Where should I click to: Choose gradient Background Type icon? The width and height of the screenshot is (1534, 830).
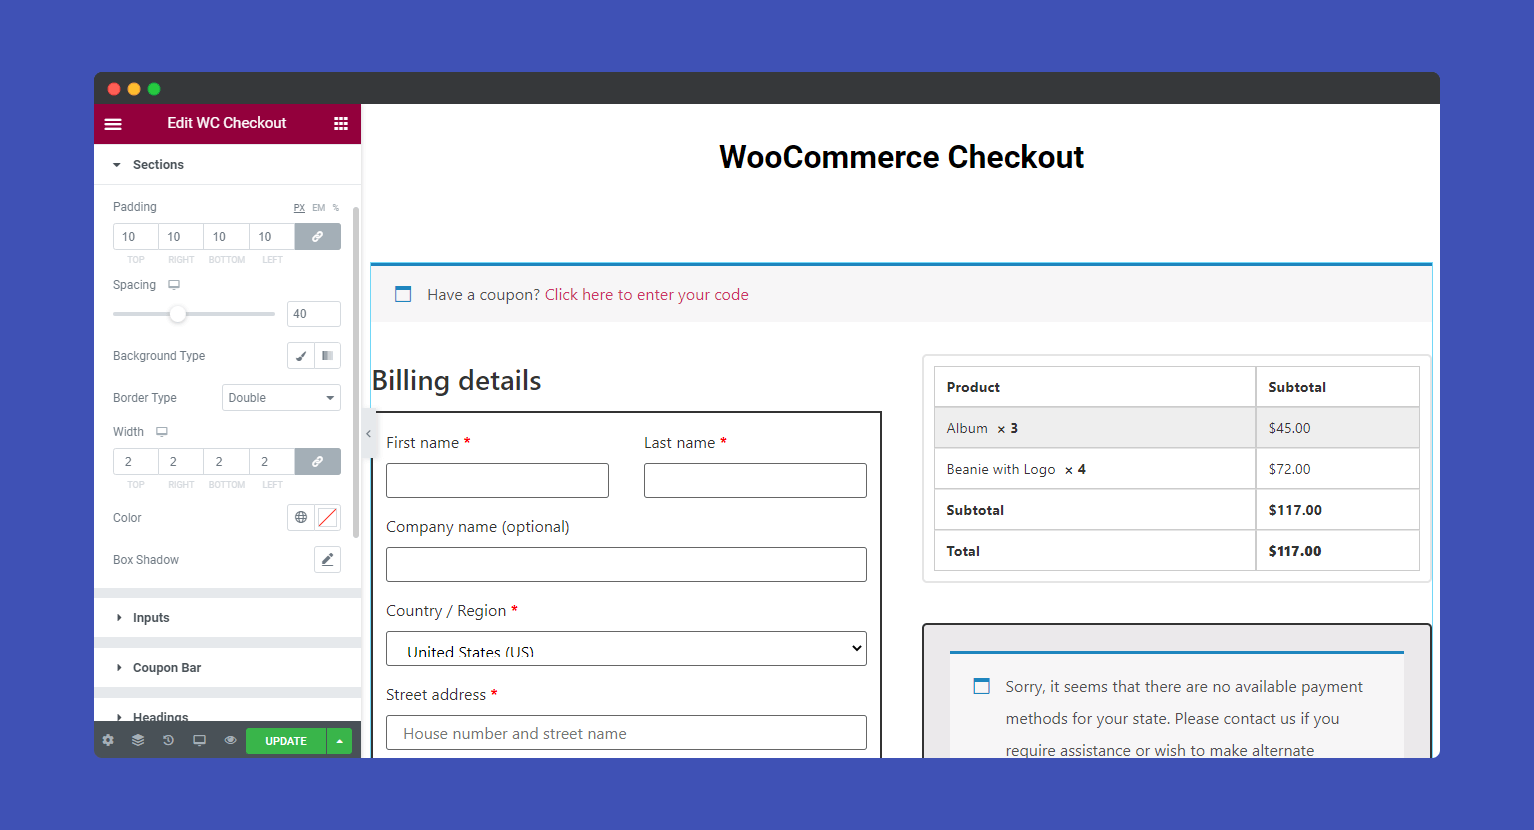(327, 356)
